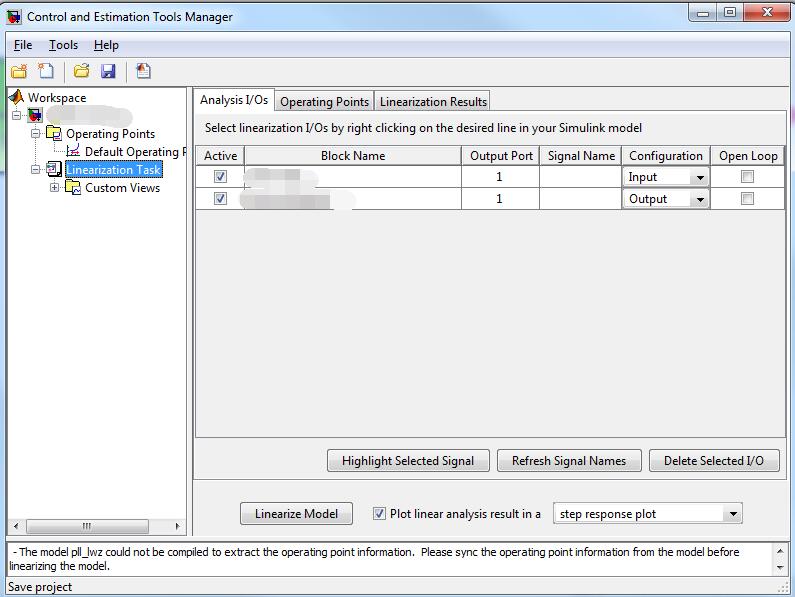Viewport: 795px width, 597px height.
Task: Open the Help menu
Action: [x=106, y=45]
